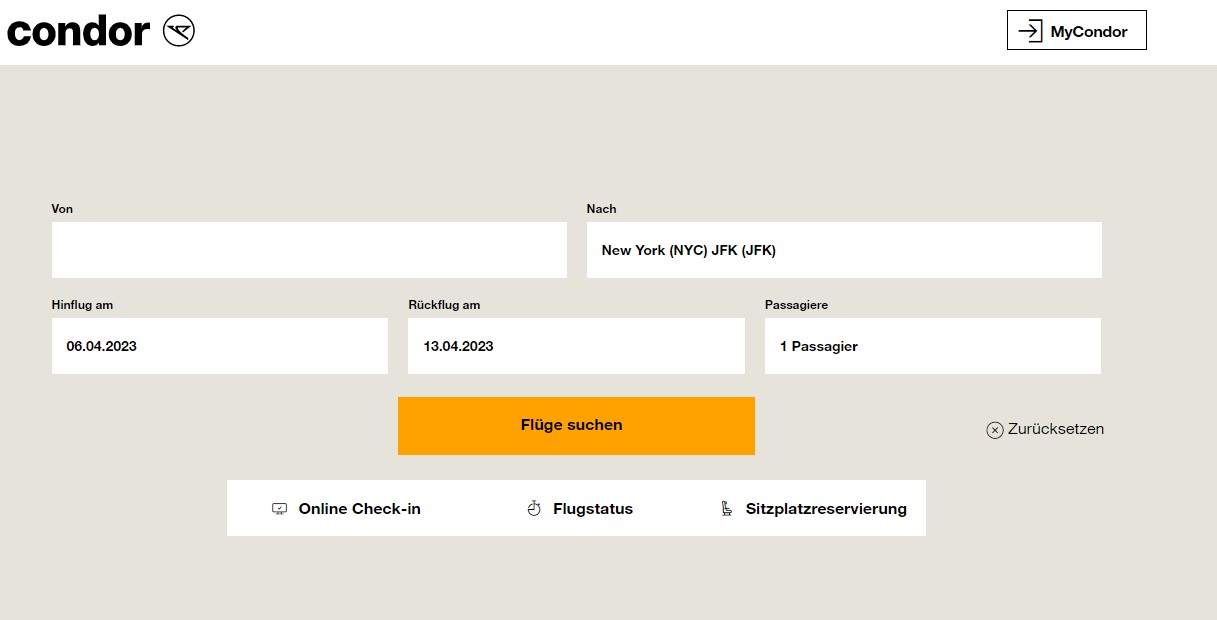Open MyCondor
The image size is (1217, 620).
click(1076, 30)
